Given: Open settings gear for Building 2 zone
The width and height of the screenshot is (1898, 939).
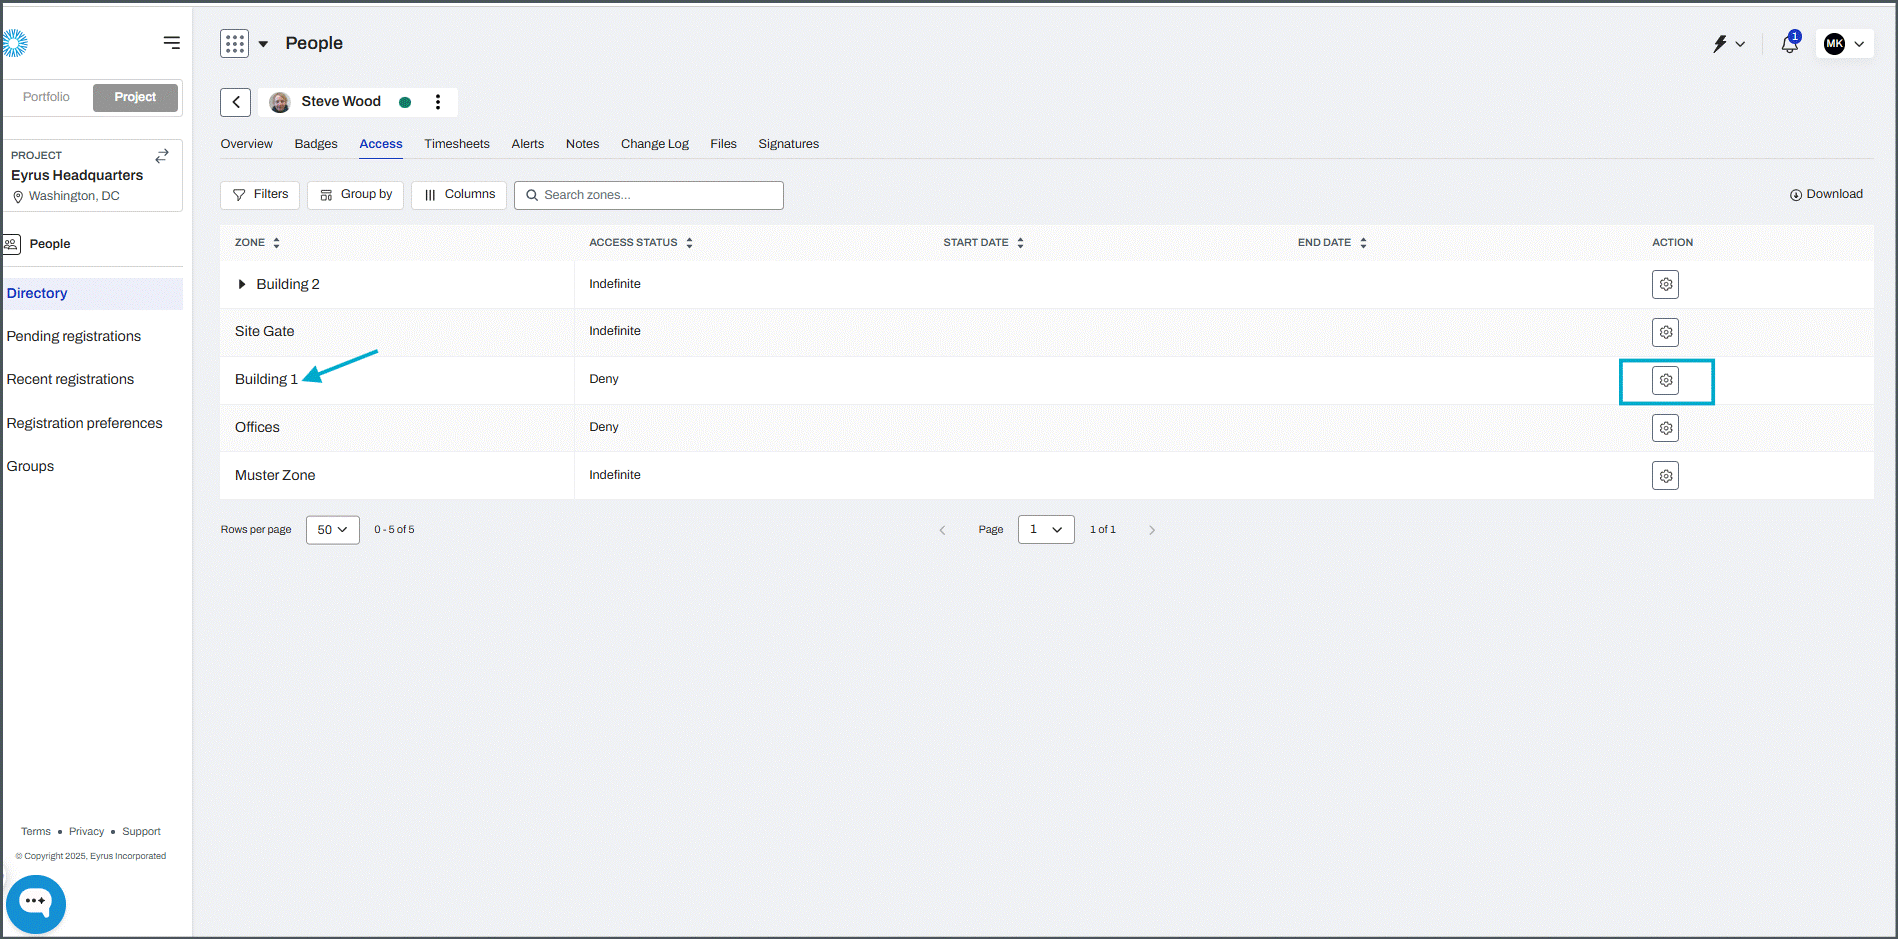Looking at the screenshot, I should pos(1665,284).
